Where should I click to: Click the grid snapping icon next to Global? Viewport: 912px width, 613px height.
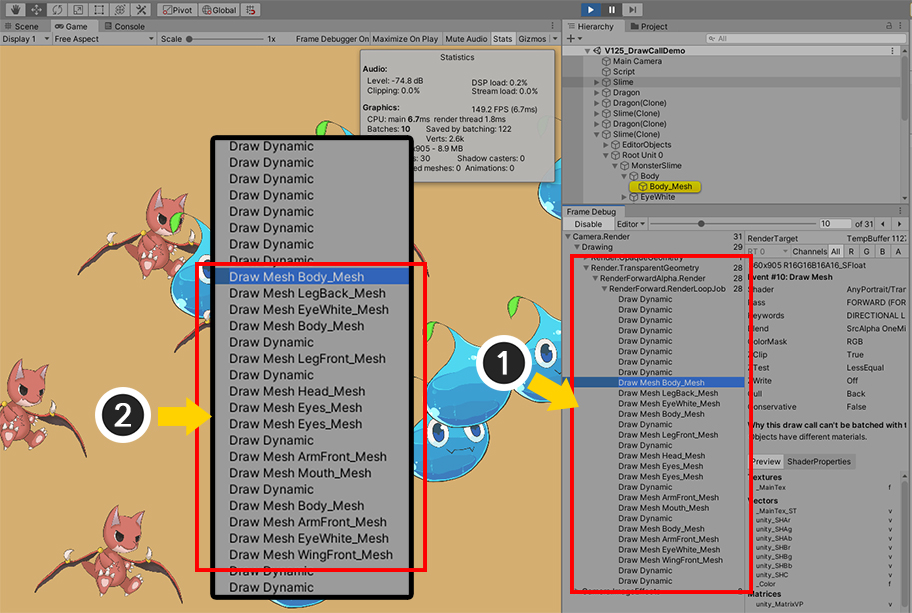251,9
